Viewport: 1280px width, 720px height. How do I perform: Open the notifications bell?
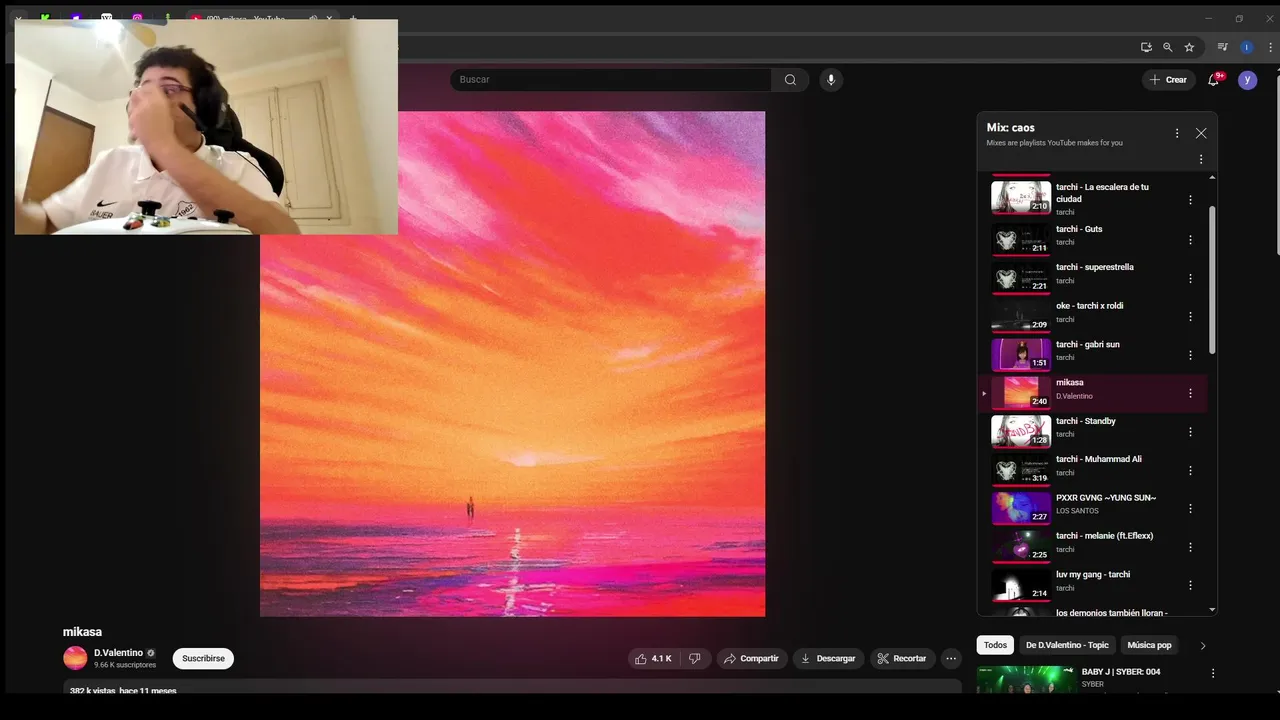pyautogui.click(x=1214, y=80)
